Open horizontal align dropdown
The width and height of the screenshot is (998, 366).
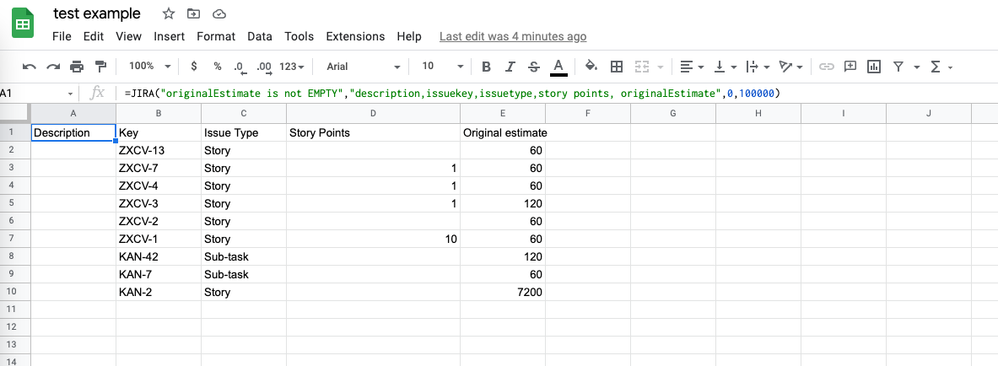pos(691,66)
